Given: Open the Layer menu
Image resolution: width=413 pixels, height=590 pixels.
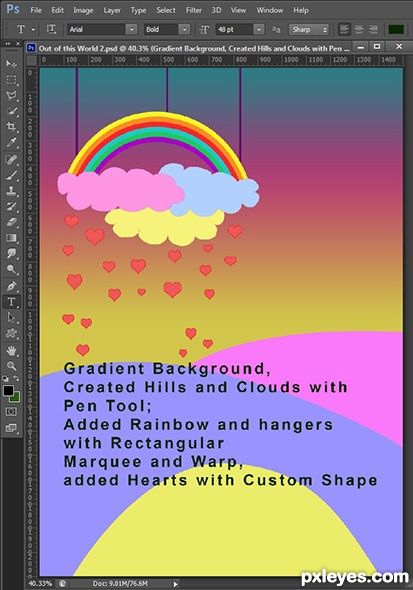Looking at the screenshot, I should pos(112,10).
